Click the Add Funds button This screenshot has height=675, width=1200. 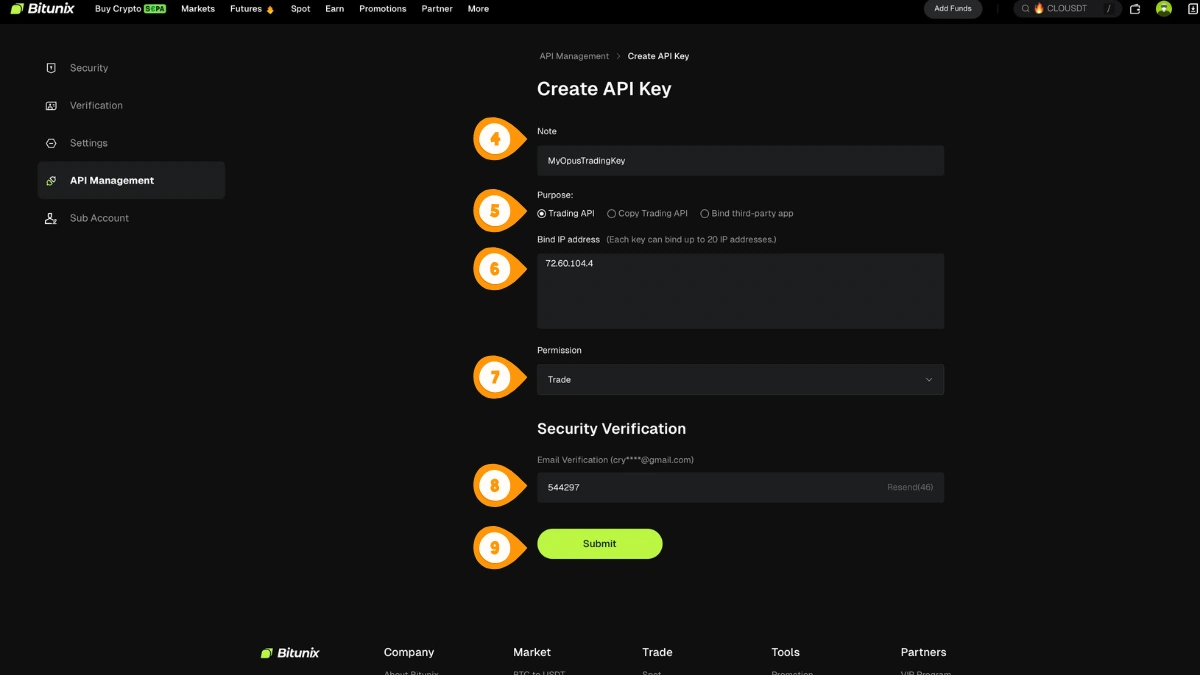point(953,9)
